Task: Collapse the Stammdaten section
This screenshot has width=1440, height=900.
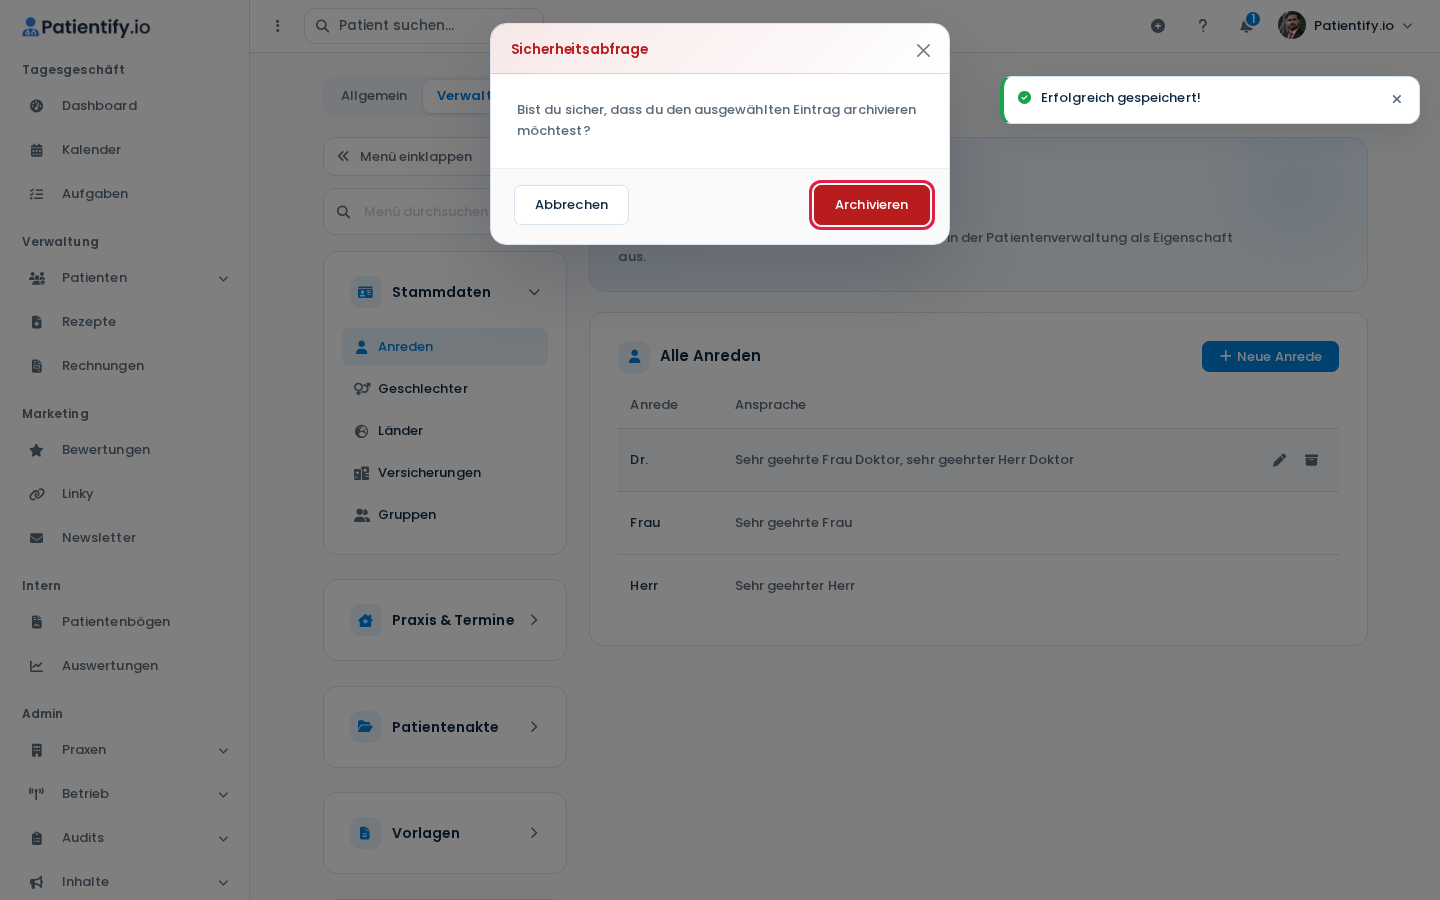Action: (x=445, y=292)
